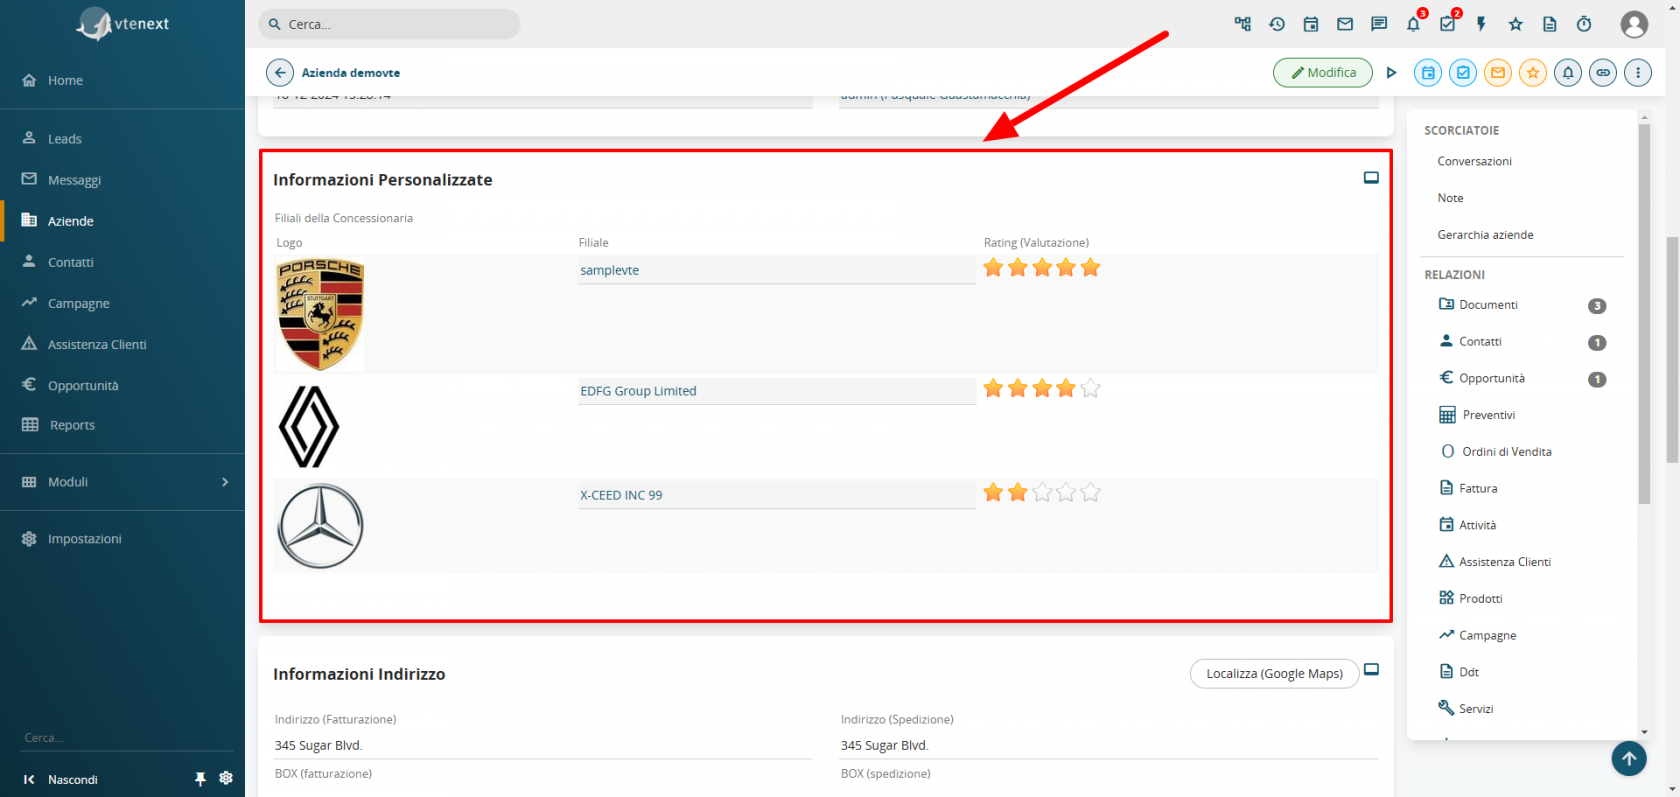
Task: Click the star rating for EDFG Group Limited
Action: (x=1042, y=388)
